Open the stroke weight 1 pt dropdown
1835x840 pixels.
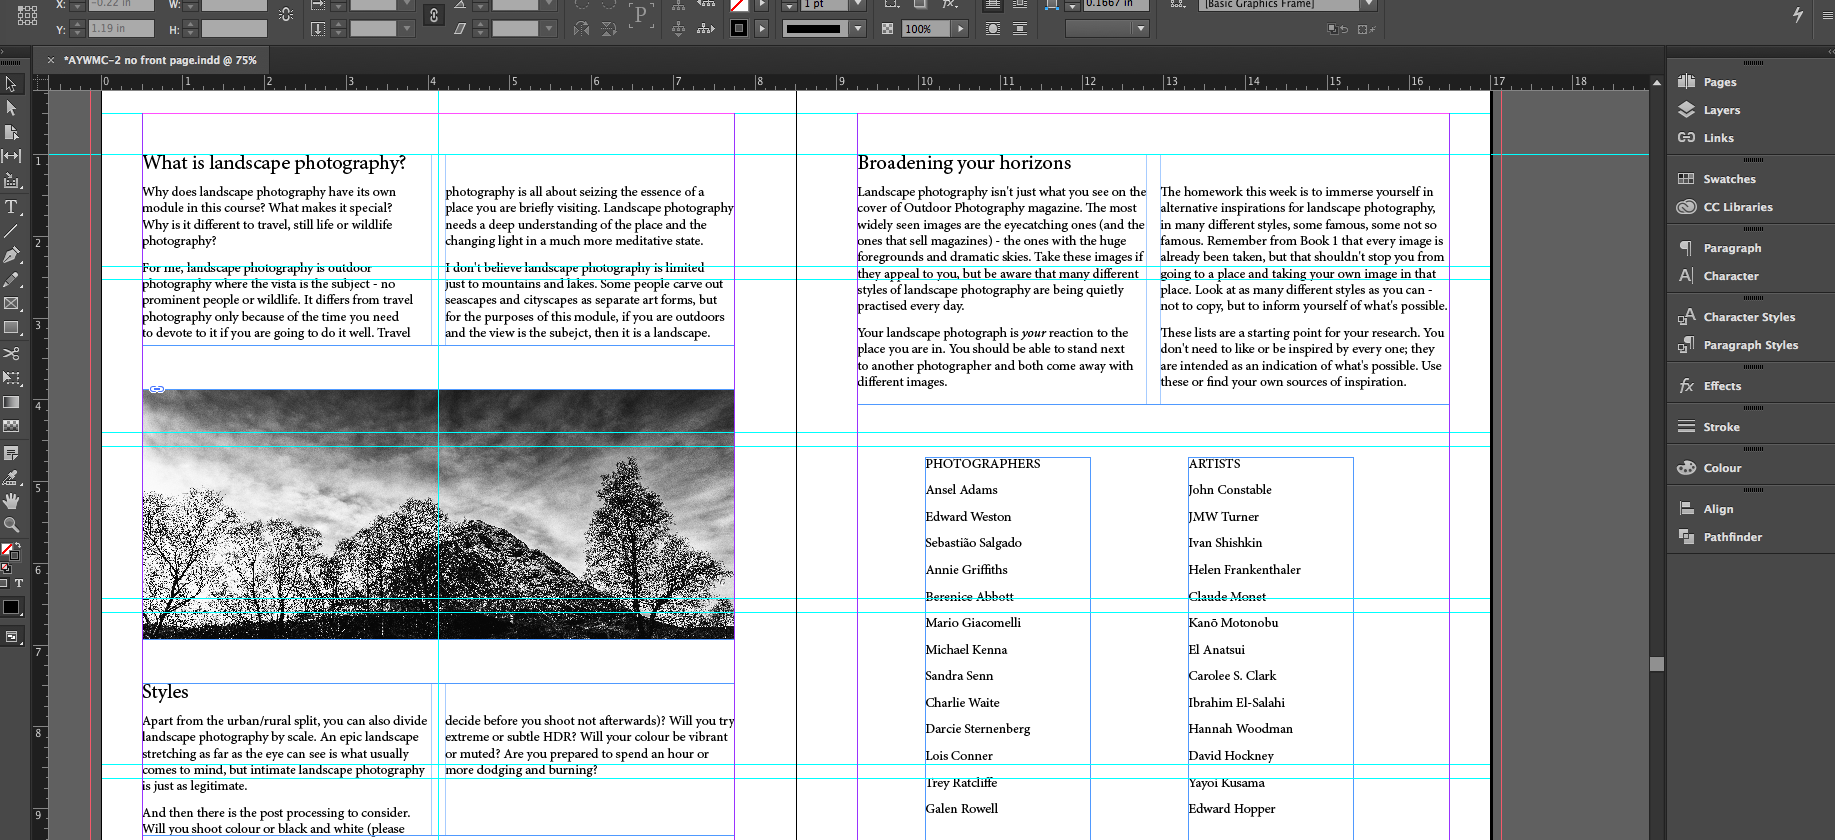pyautogui.click(x=857, y=5)
